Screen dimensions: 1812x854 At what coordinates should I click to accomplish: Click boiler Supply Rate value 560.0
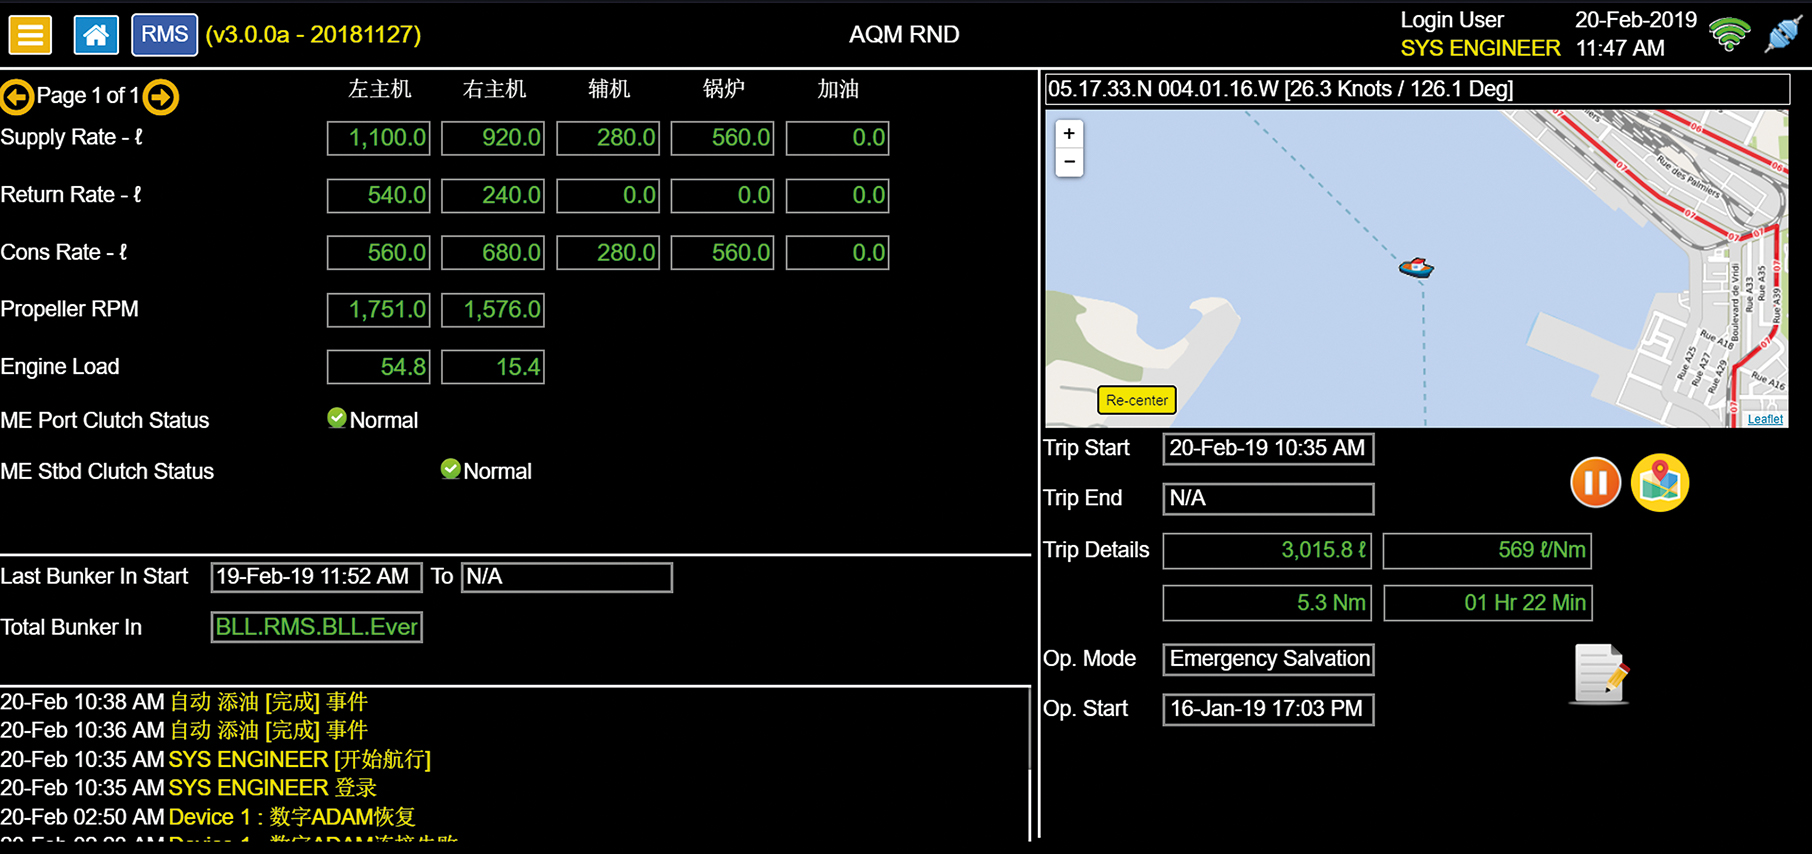pyautogui.click(x=722, y=138)
